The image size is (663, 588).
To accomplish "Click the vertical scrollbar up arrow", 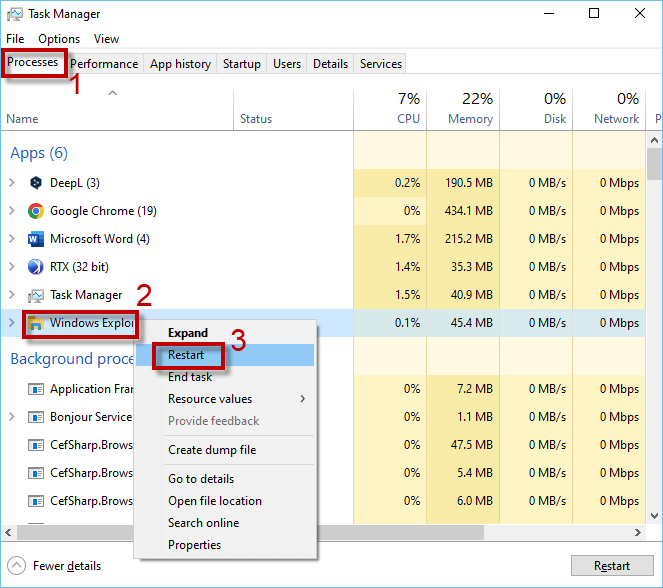I will click(654, 140).
